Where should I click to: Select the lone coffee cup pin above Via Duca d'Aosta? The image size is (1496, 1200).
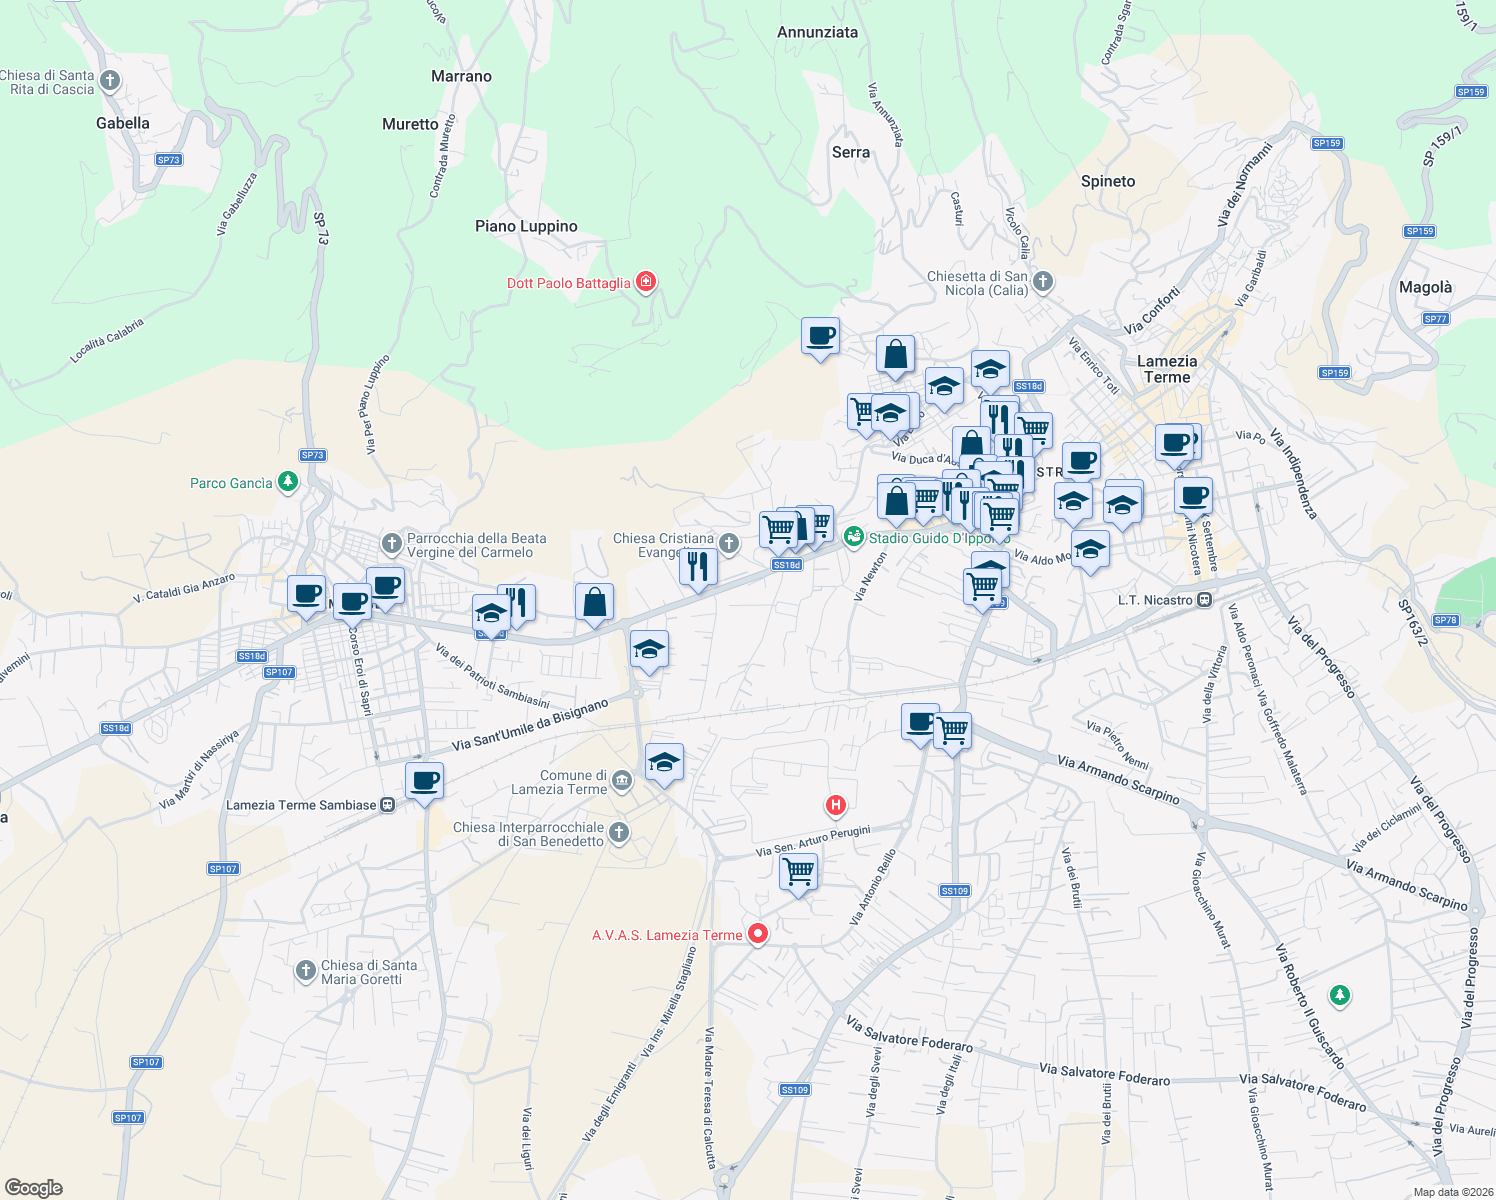point(821,337)
